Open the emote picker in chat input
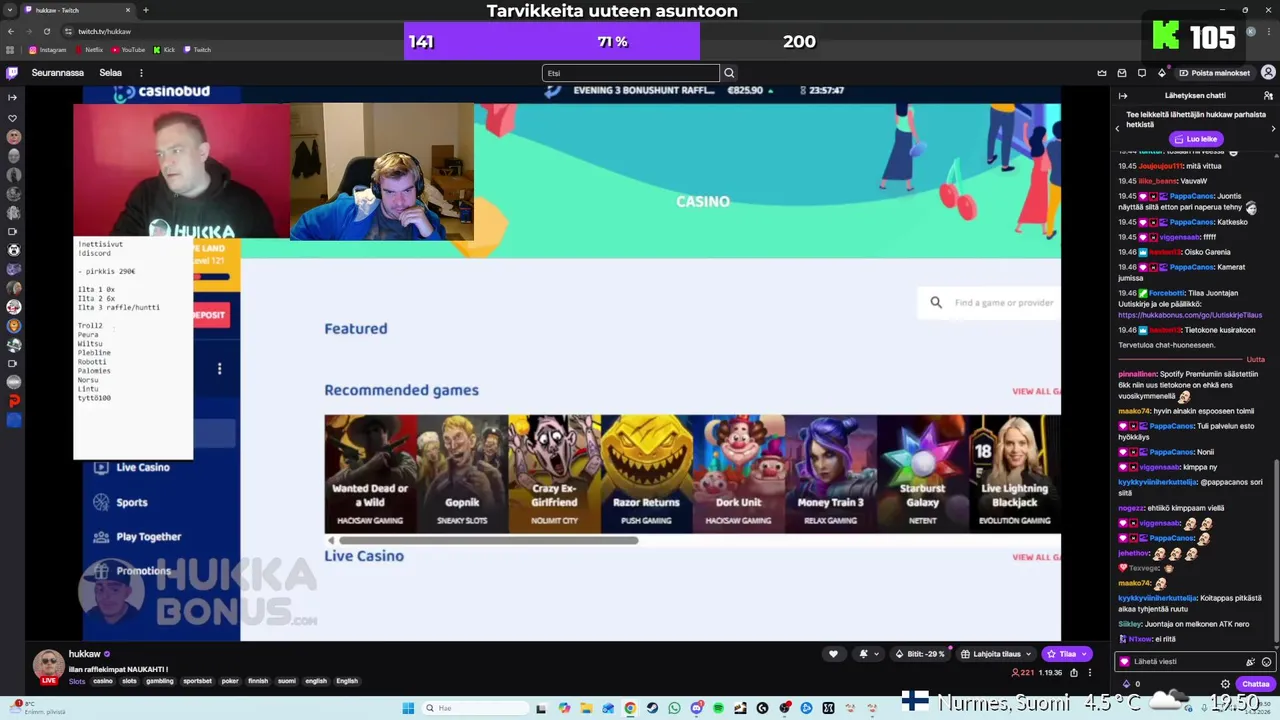The width and height of the screenshot is (1280, 720). coord(1266,662)
